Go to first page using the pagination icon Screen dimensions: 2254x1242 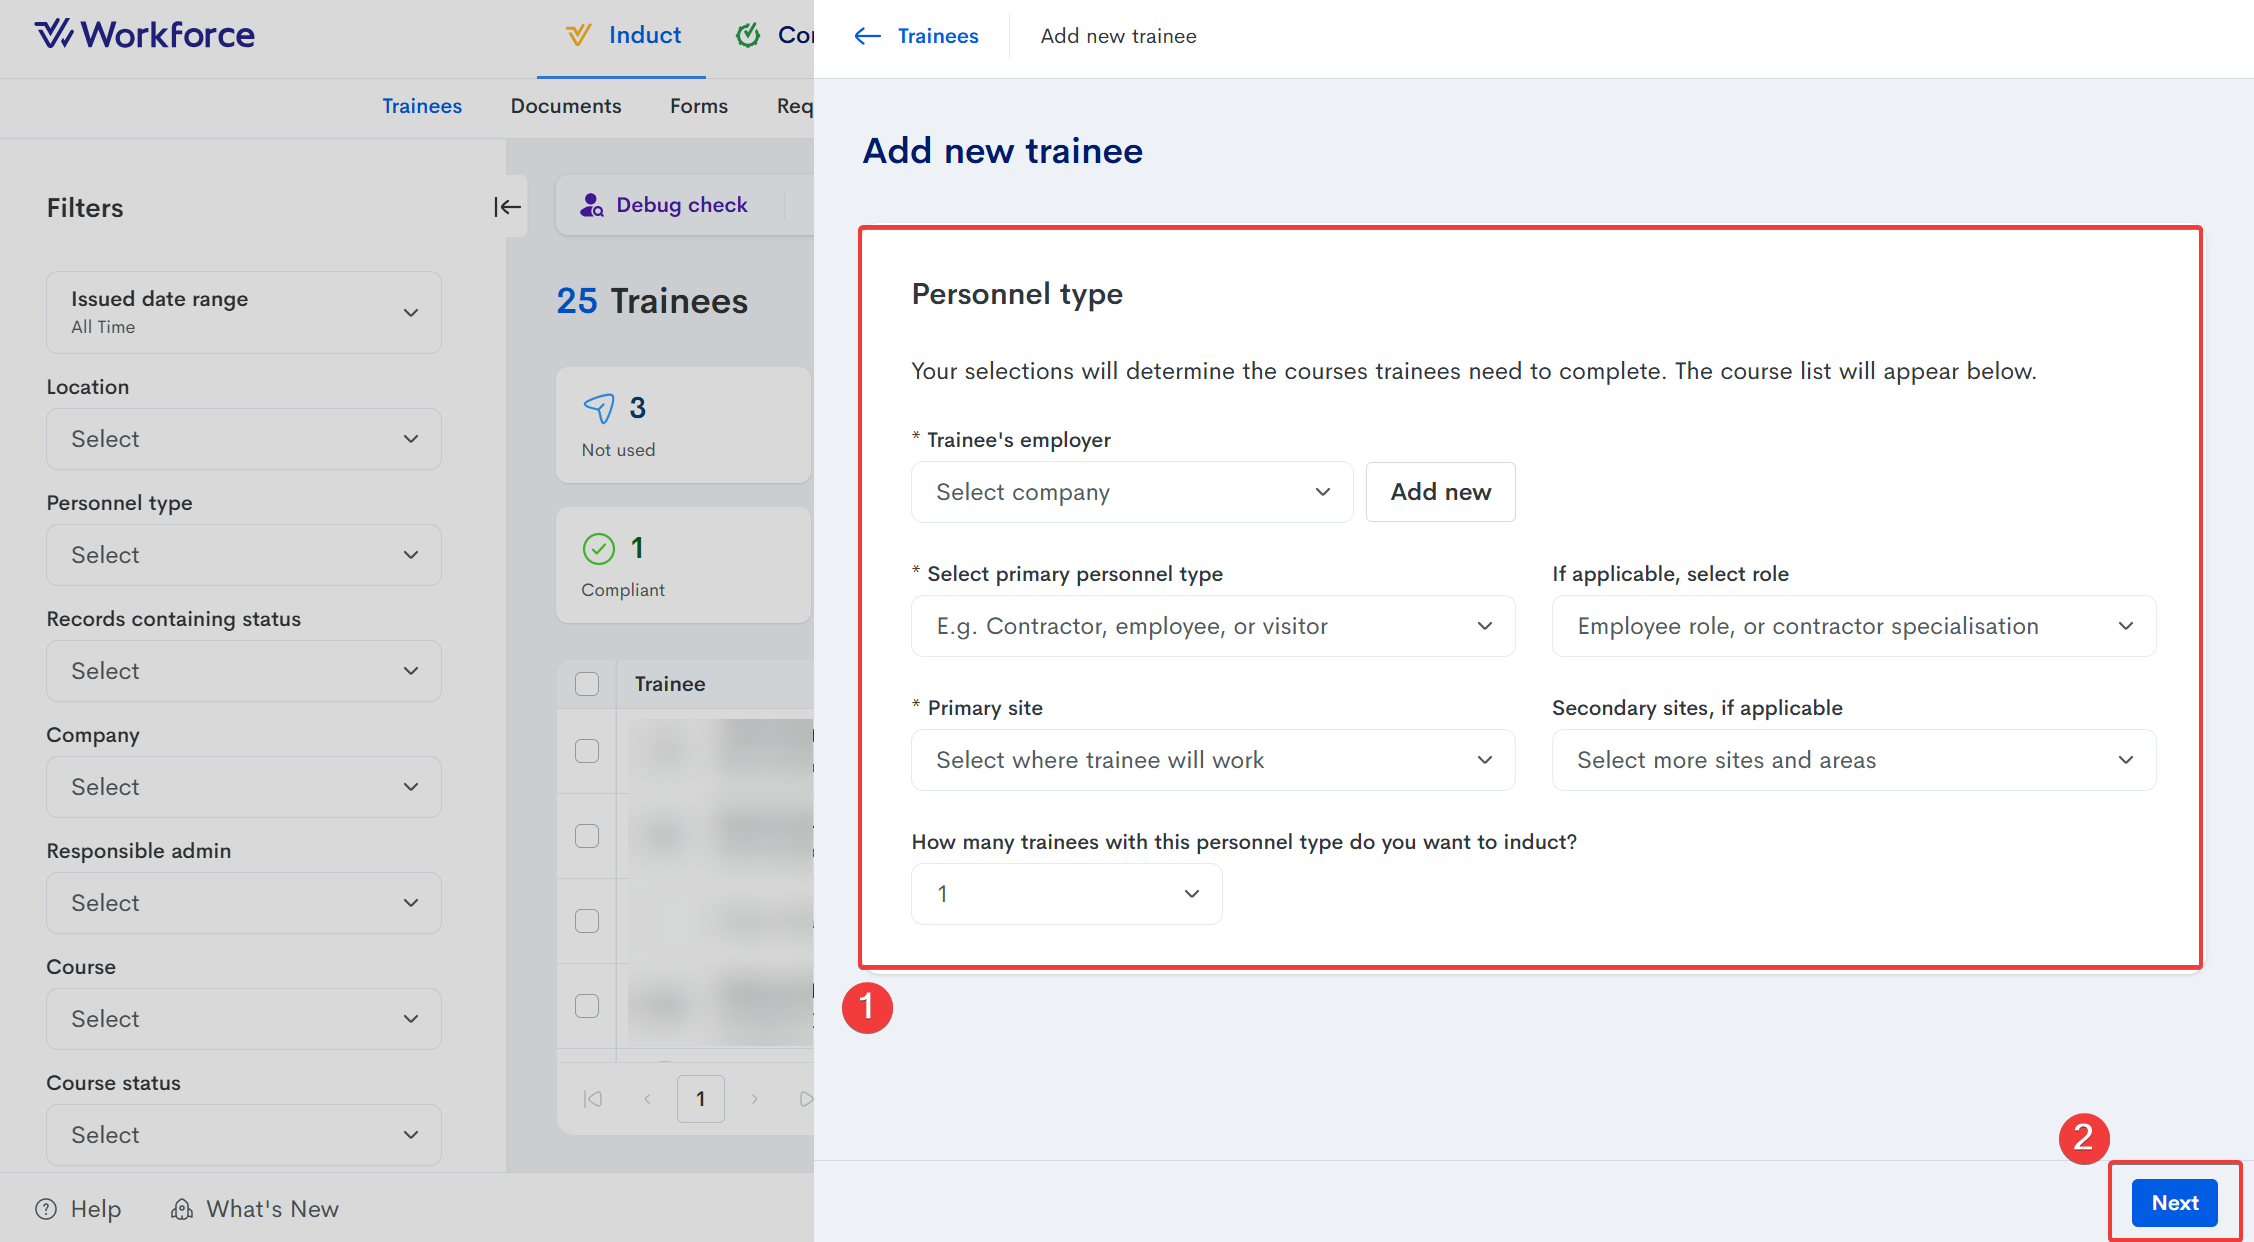pos(593,1099)
